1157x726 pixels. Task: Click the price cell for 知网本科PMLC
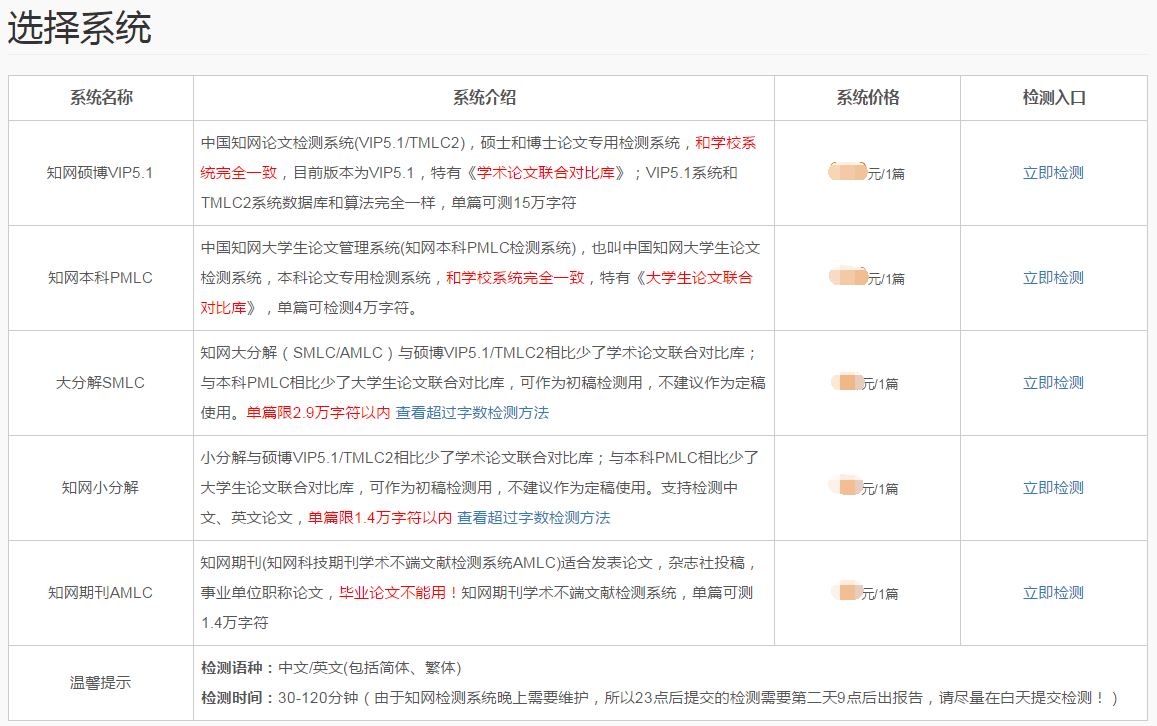tap(867, 277)
